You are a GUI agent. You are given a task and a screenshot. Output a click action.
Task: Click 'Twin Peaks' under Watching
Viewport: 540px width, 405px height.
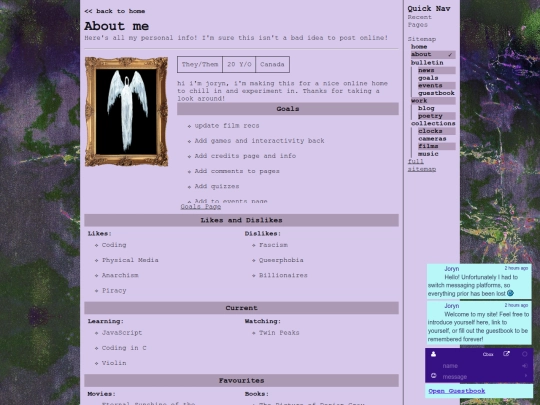pyautogui.click(x=279, y=333)
